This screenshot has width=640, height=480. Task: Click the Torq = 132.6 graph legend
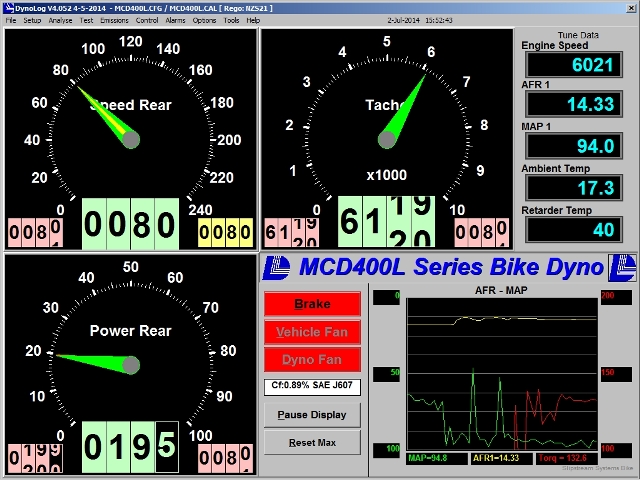click(567, 458)
